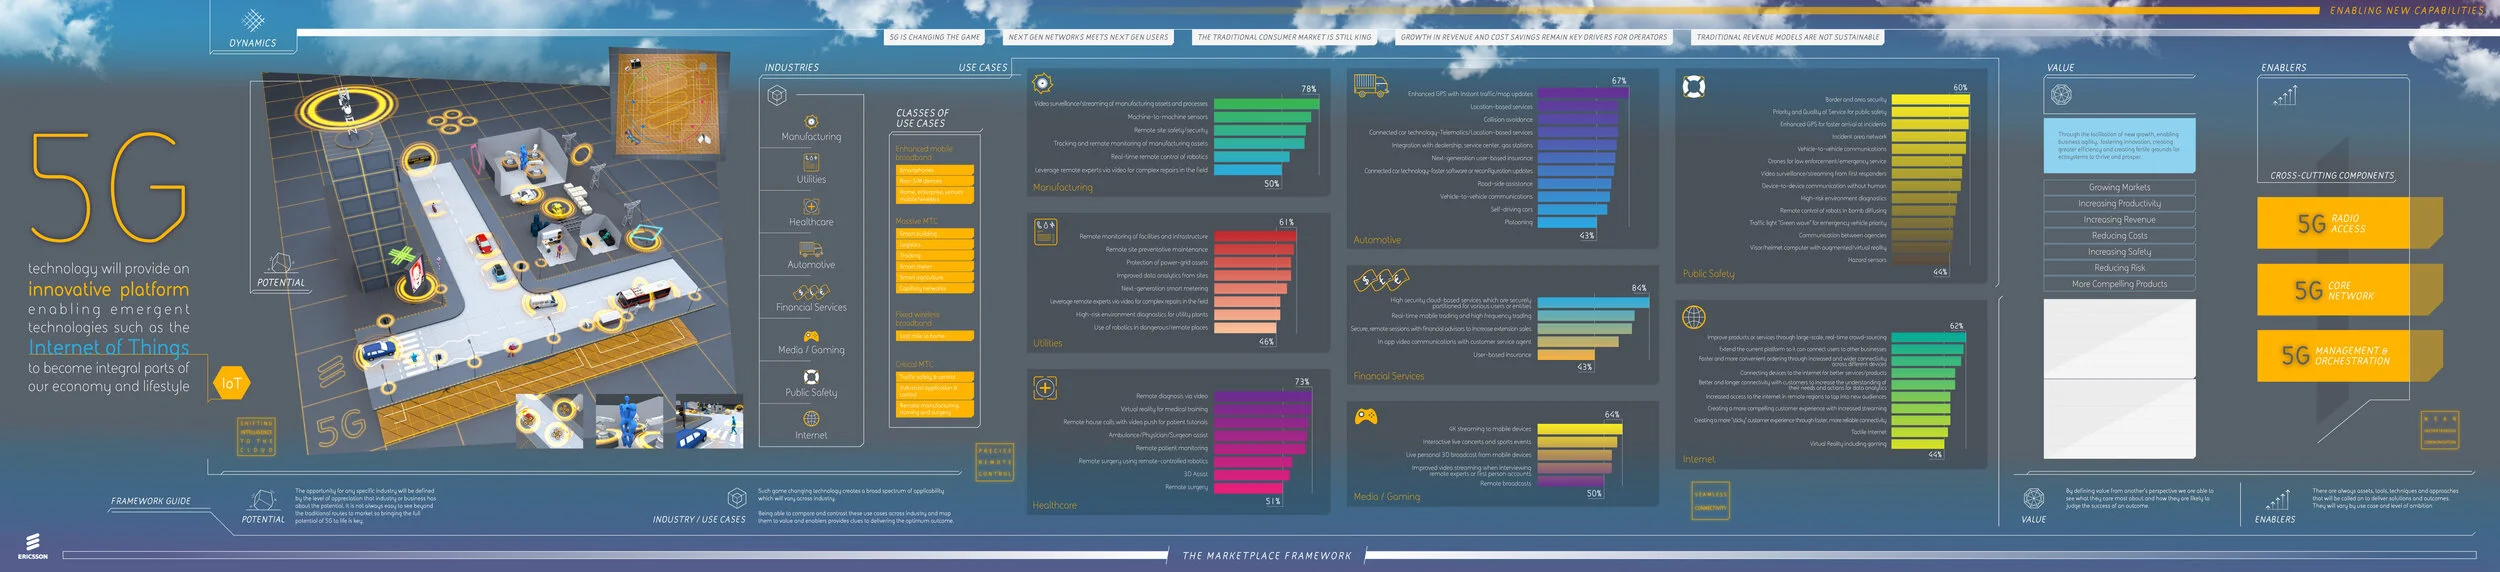Click the Automotive truck icon in Industries list

click(x=811, y=249)
